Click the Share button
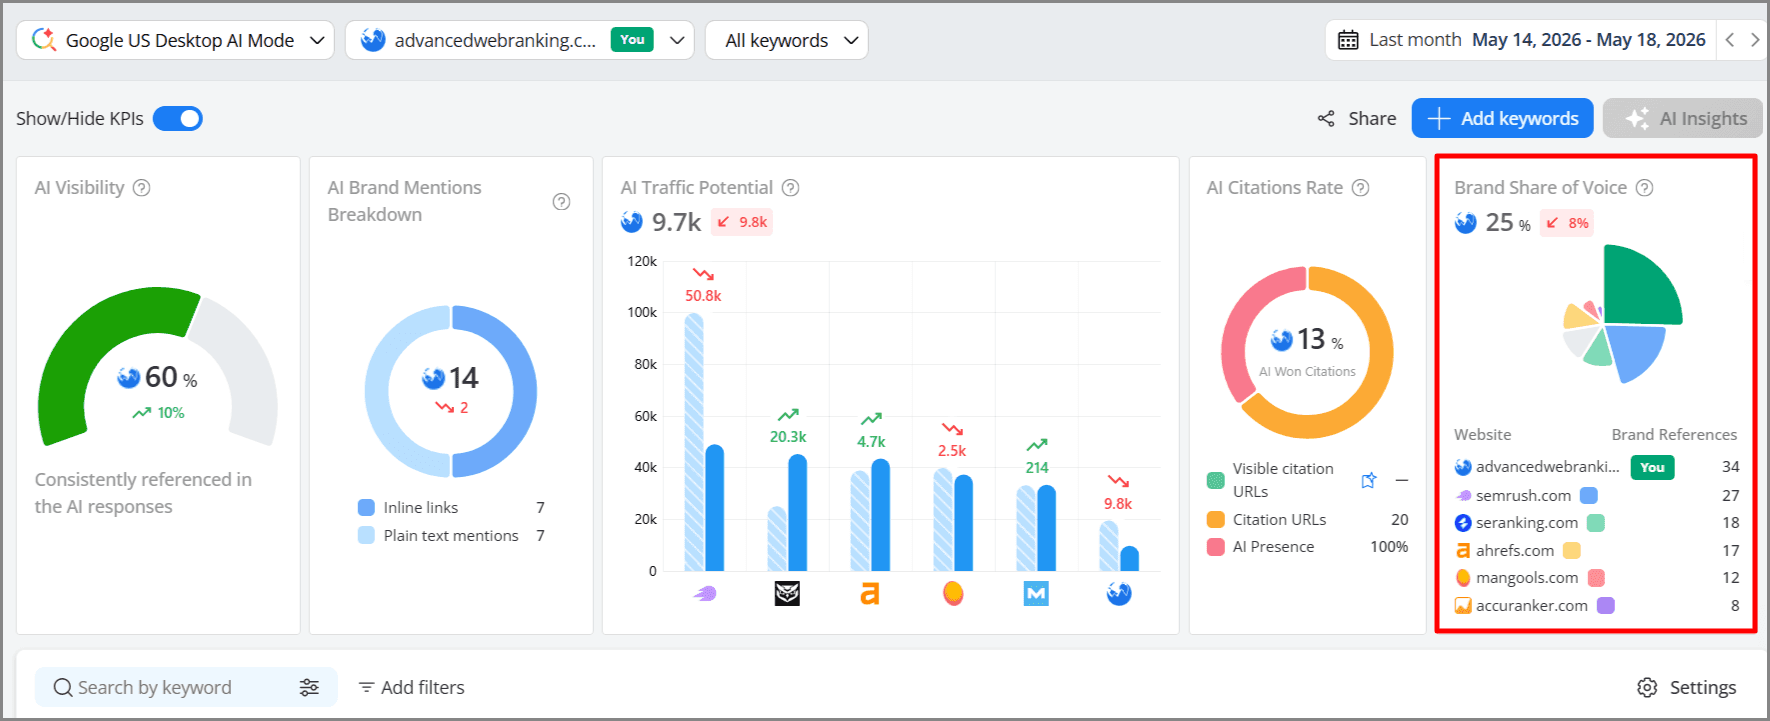 (1357, 119)
